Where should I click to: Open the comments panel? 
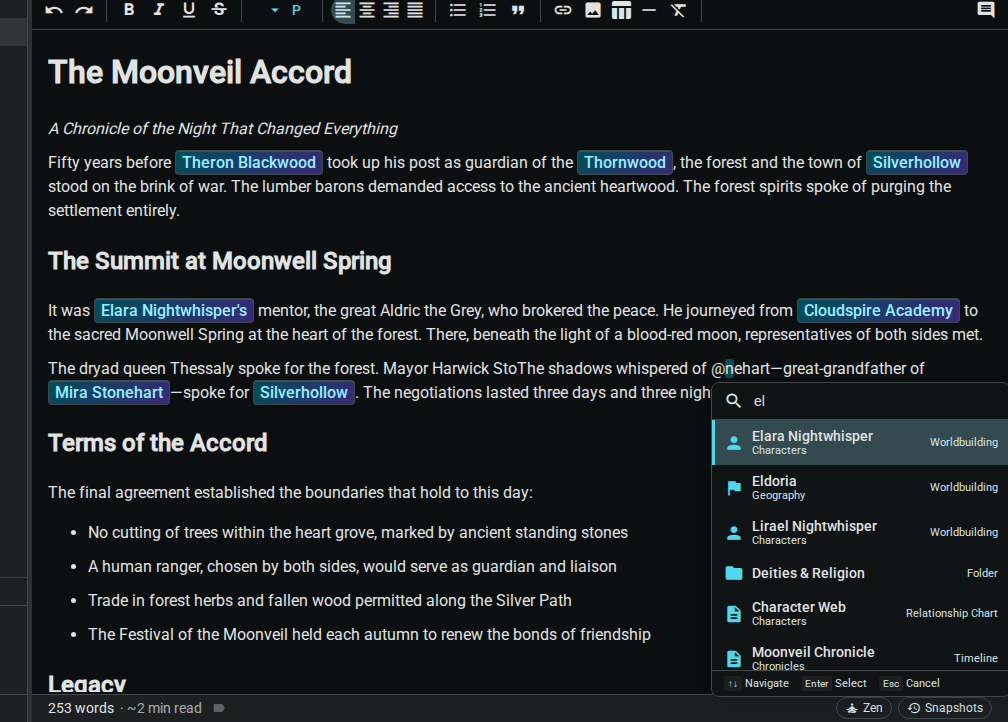tap(986, 10)
